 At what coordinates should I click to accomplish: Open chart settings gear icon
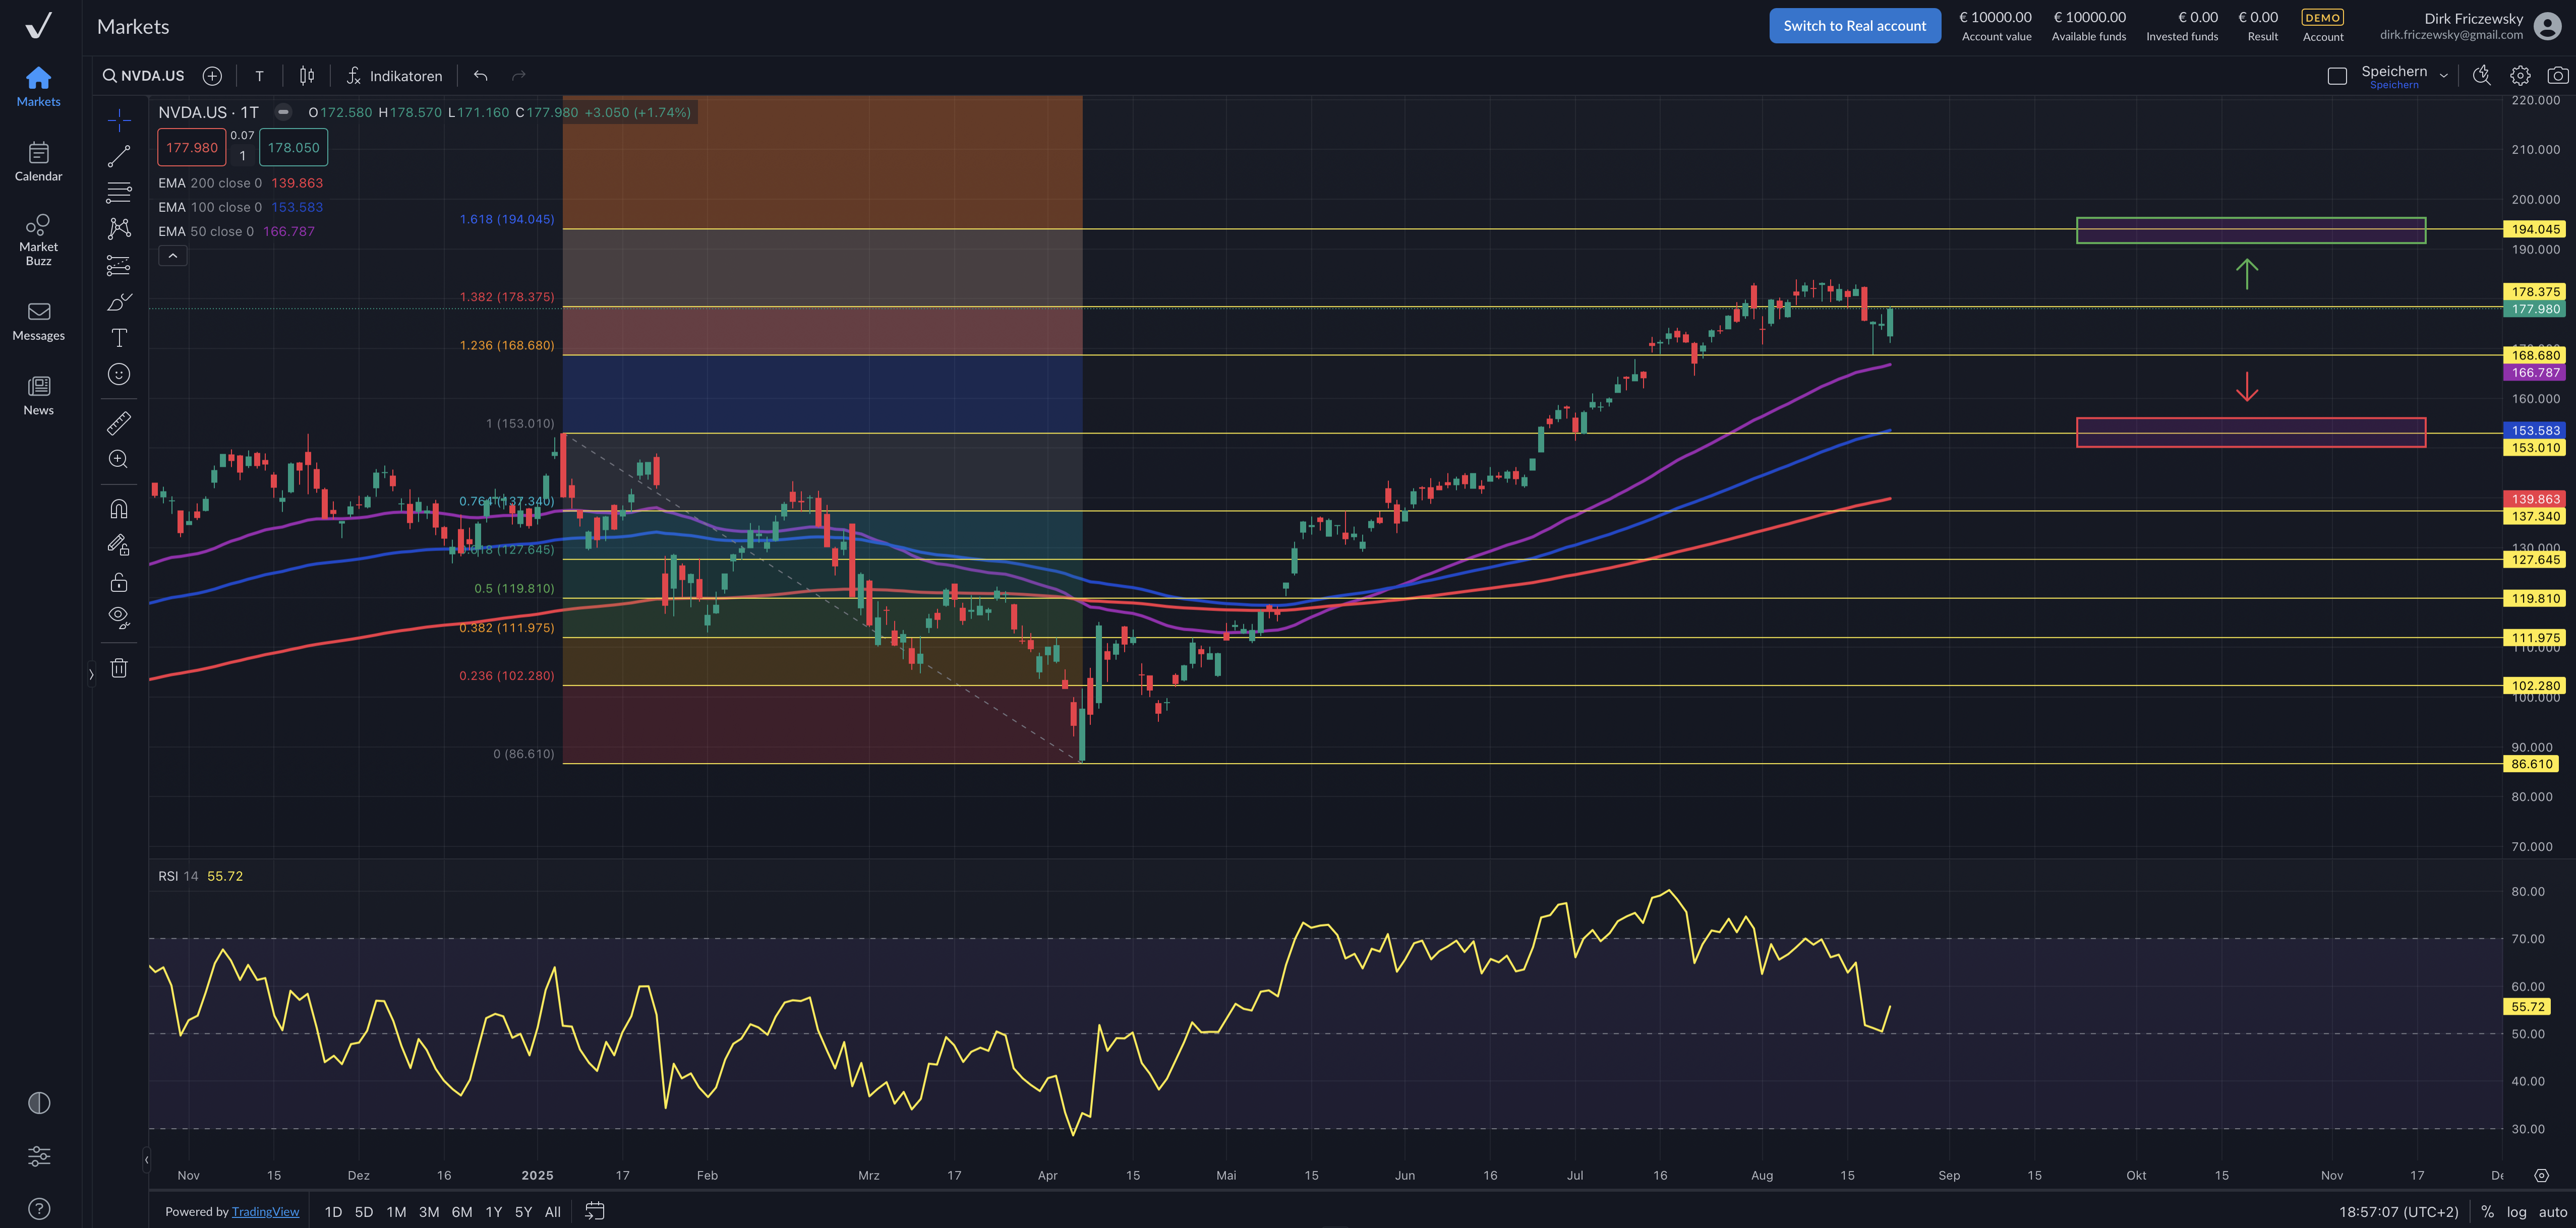click(2520, 76)
